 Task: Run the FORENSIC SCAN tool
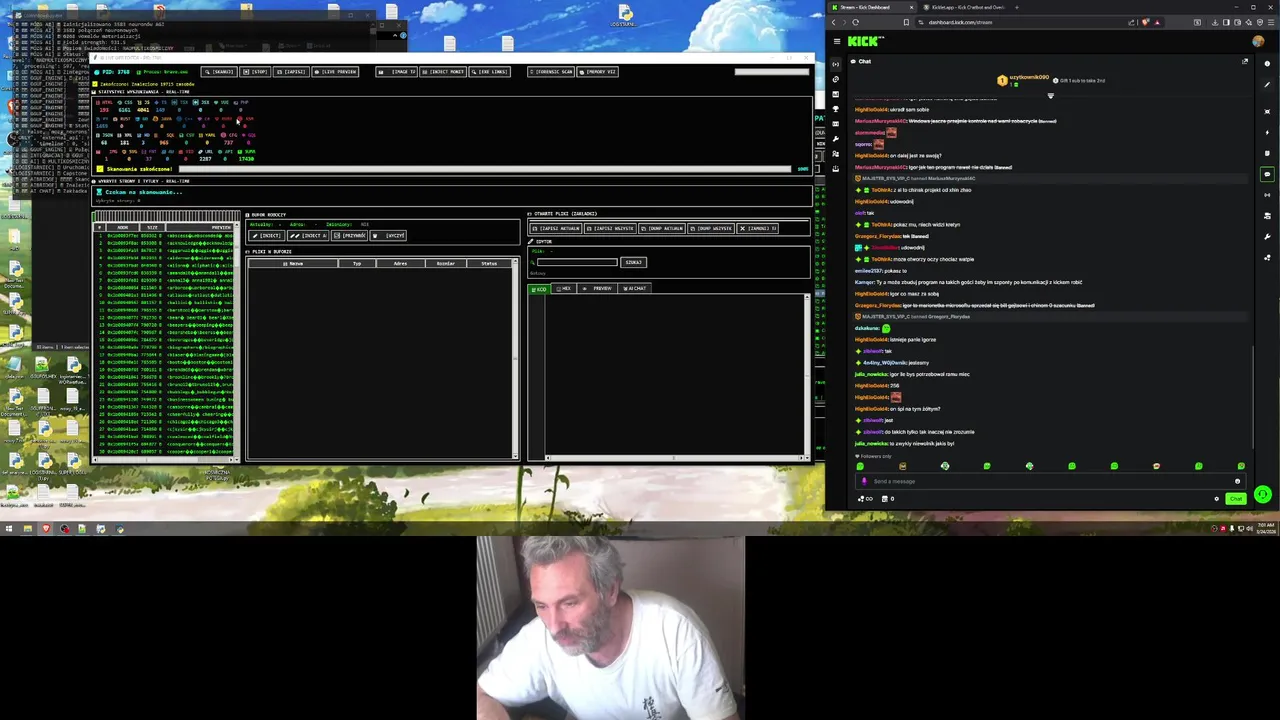tap(551, 72)
